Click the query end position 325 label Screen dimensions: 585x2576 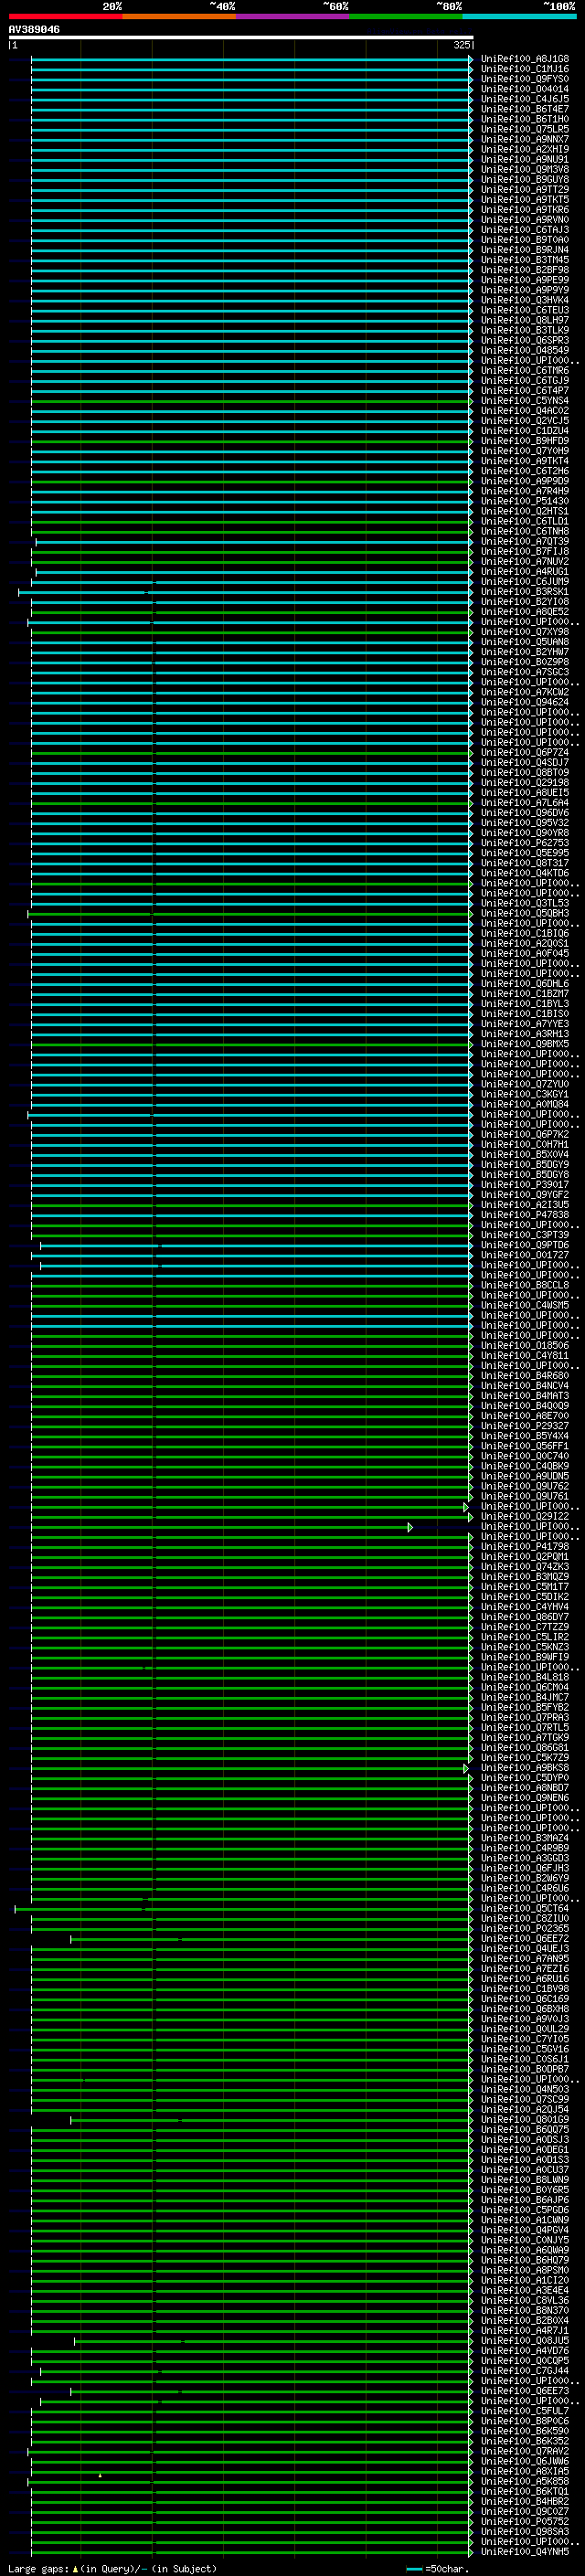point(461,45)
